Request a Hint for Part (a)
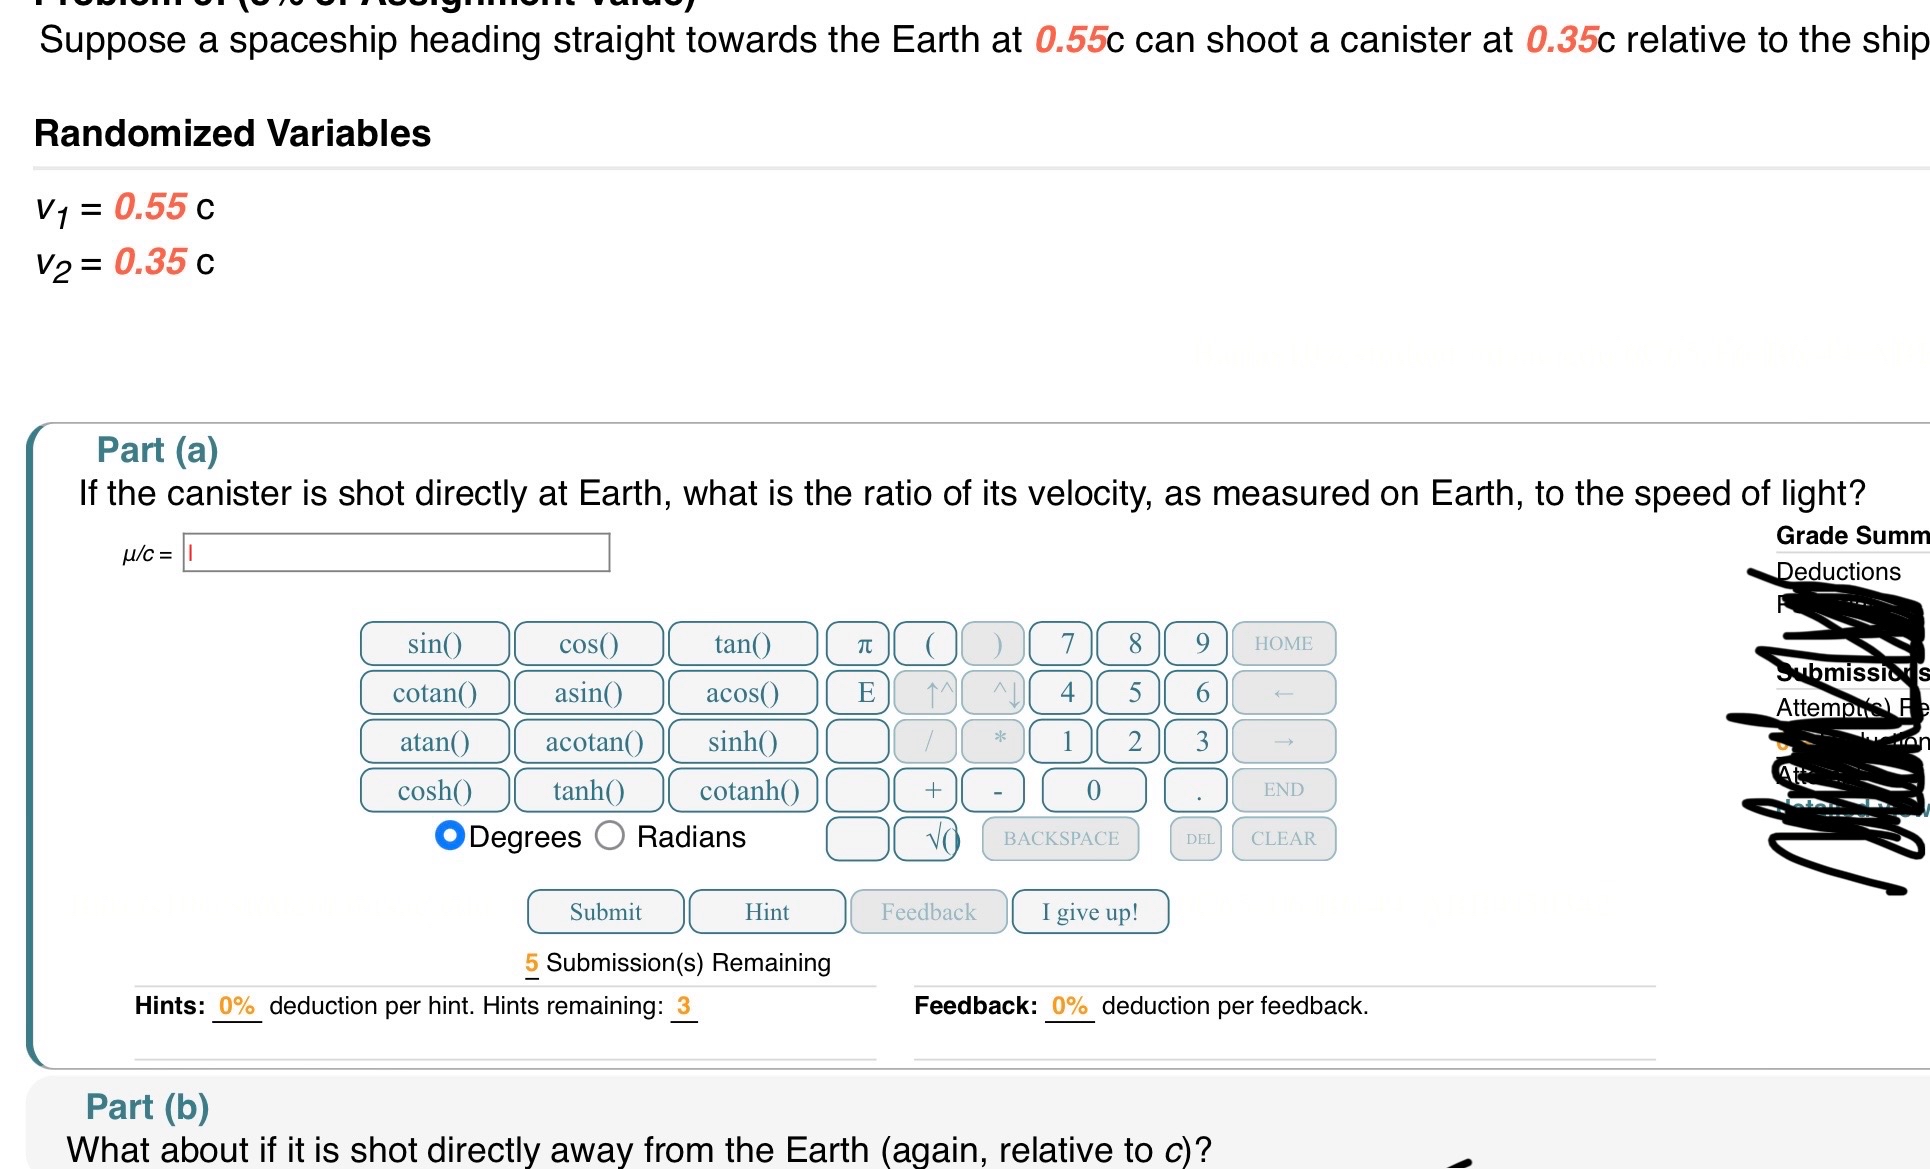This screenshot has width=1930, height=1169. (x=766, y=911)
